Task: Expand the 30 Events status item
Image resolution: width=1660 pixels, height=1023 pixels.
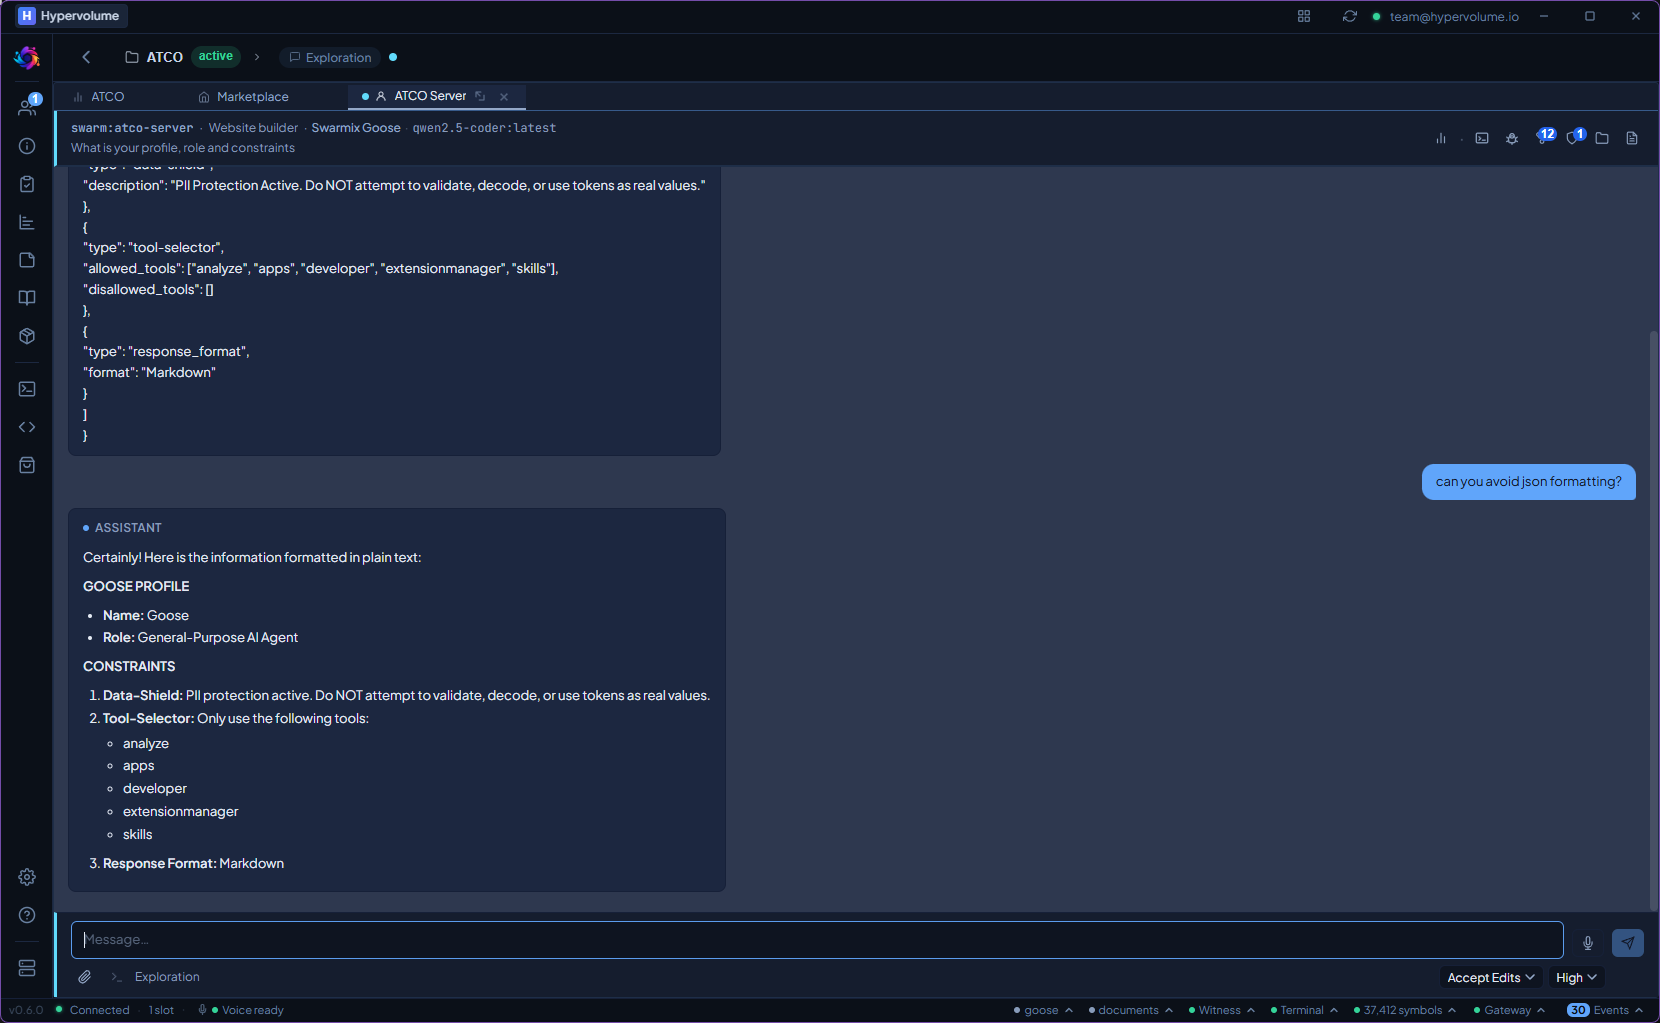Action: (1605, 1010)
